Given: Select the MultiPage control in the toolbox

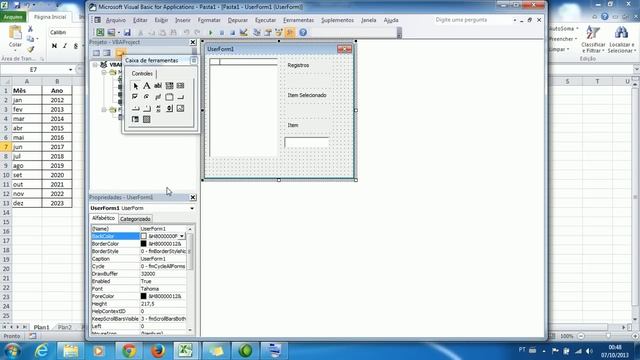Looking at the screenshot, I should point(147,109).
